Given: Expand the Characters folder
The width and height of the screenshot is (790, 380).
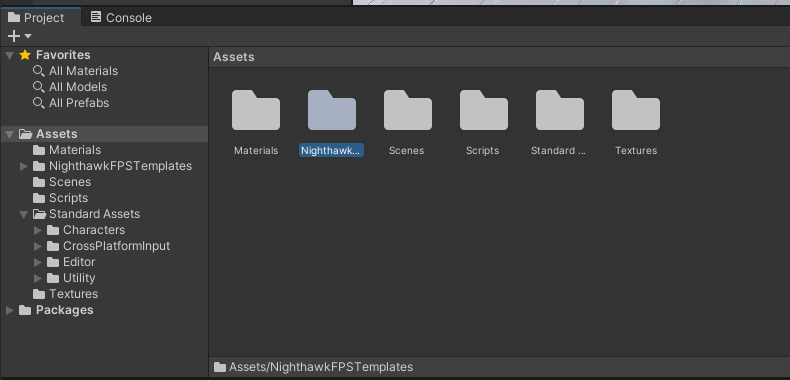Looking at the screenshot, I should [x=37, y=230].
